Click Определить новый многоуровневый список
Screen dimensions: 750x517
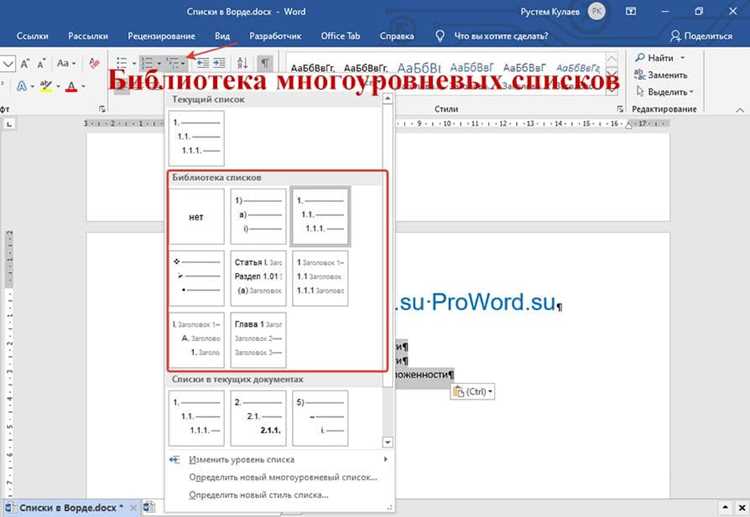[283, 477]
